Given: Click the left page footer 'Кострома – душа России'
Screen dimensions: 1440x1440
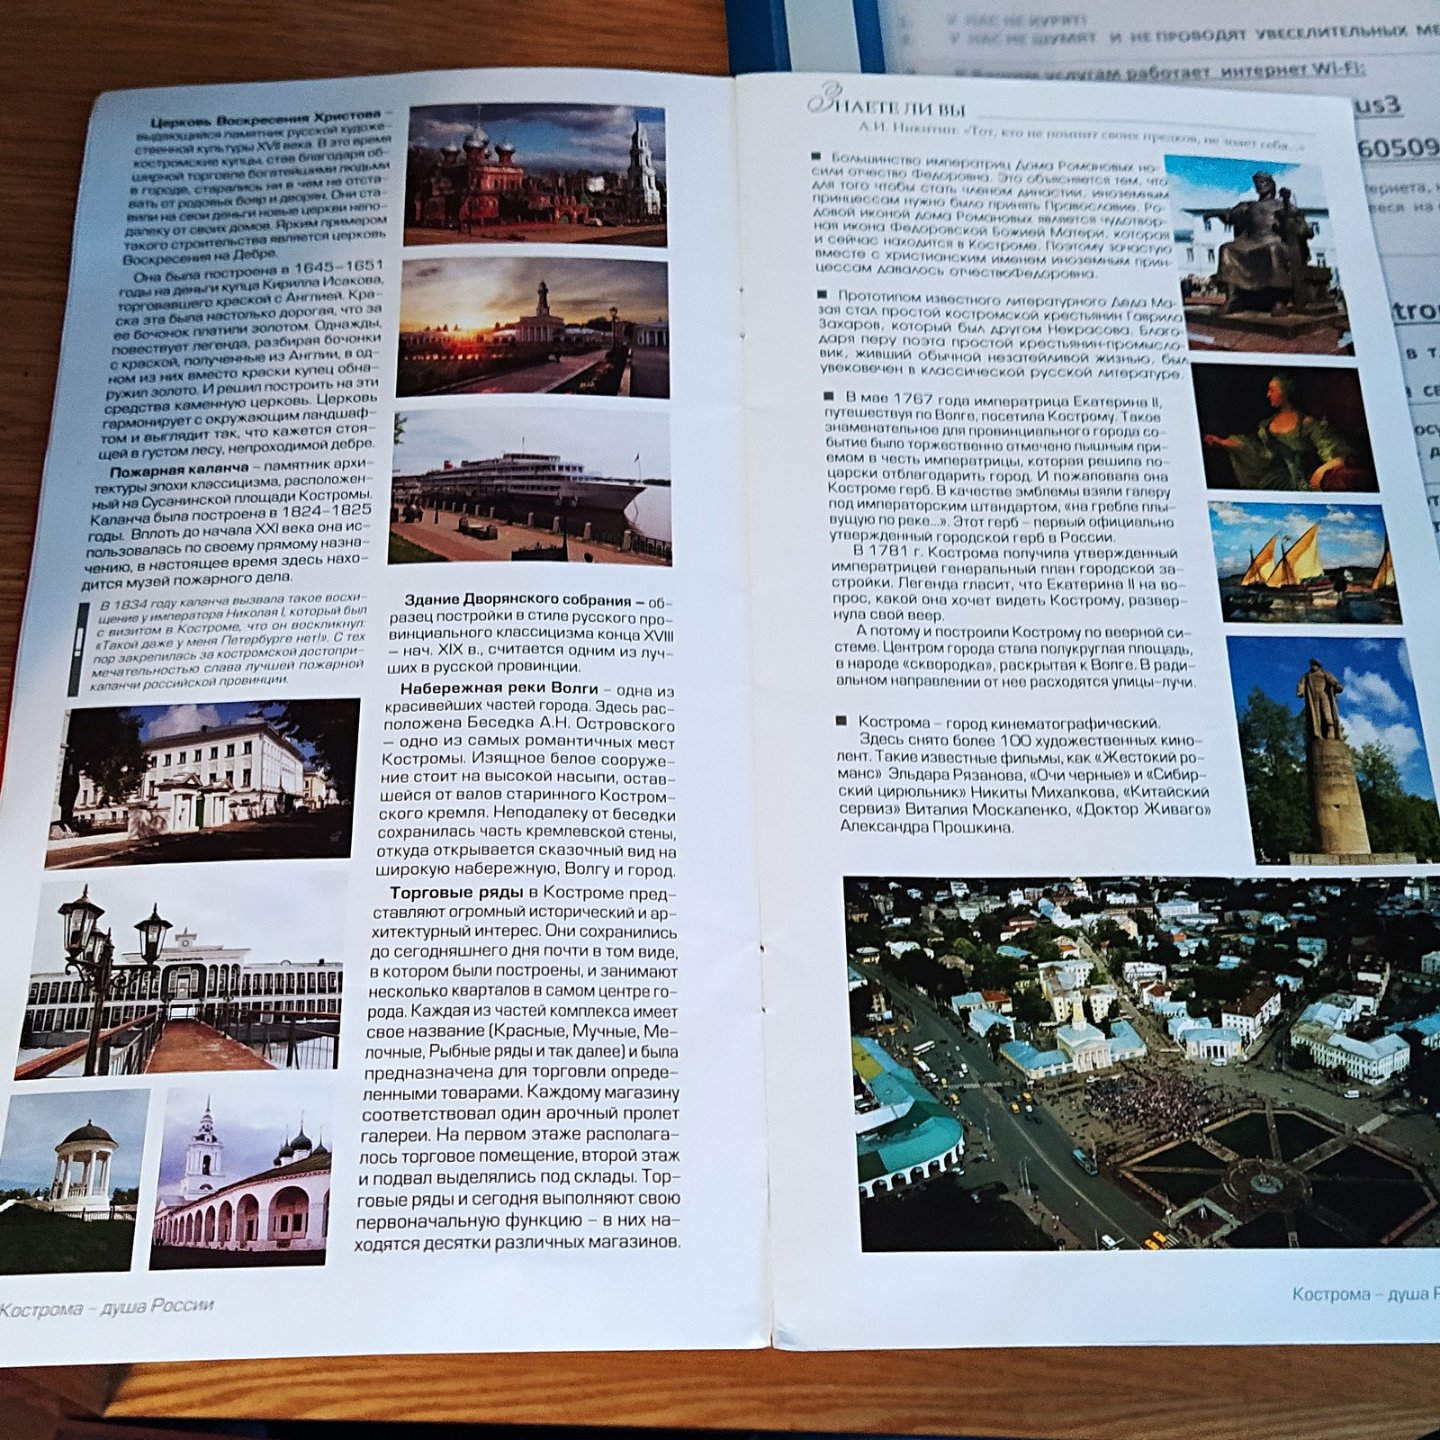Looking at the screenshot, I should point(107,1307).
